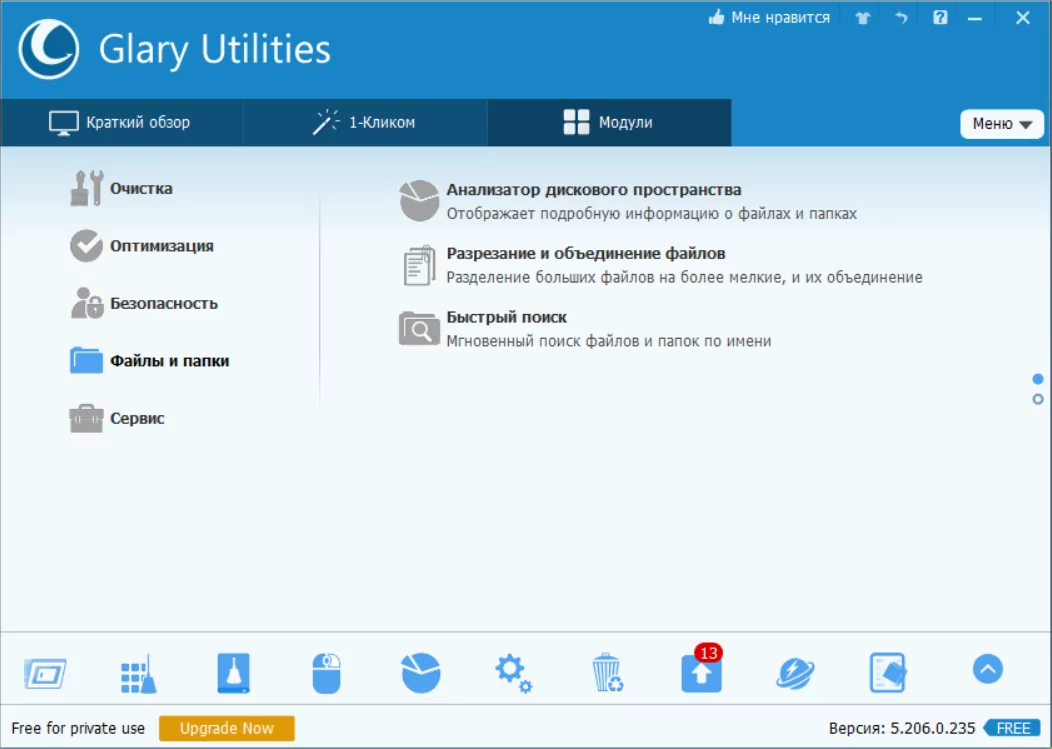Click the Free for private use text
Screen dimensions: 1052x749
78,728
